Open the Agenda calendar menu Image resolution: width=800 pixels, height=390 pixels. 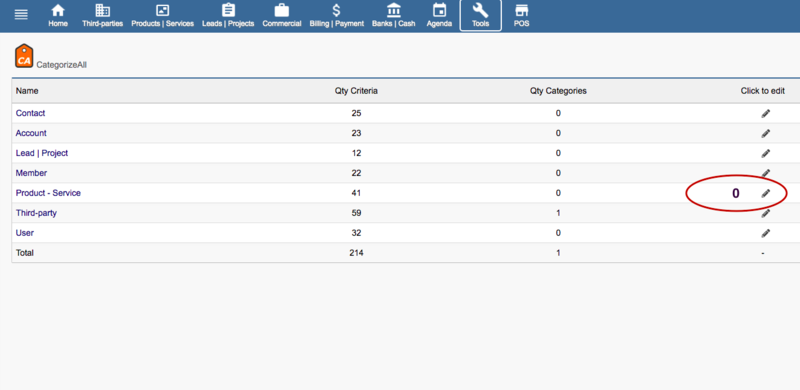point(439,15)
